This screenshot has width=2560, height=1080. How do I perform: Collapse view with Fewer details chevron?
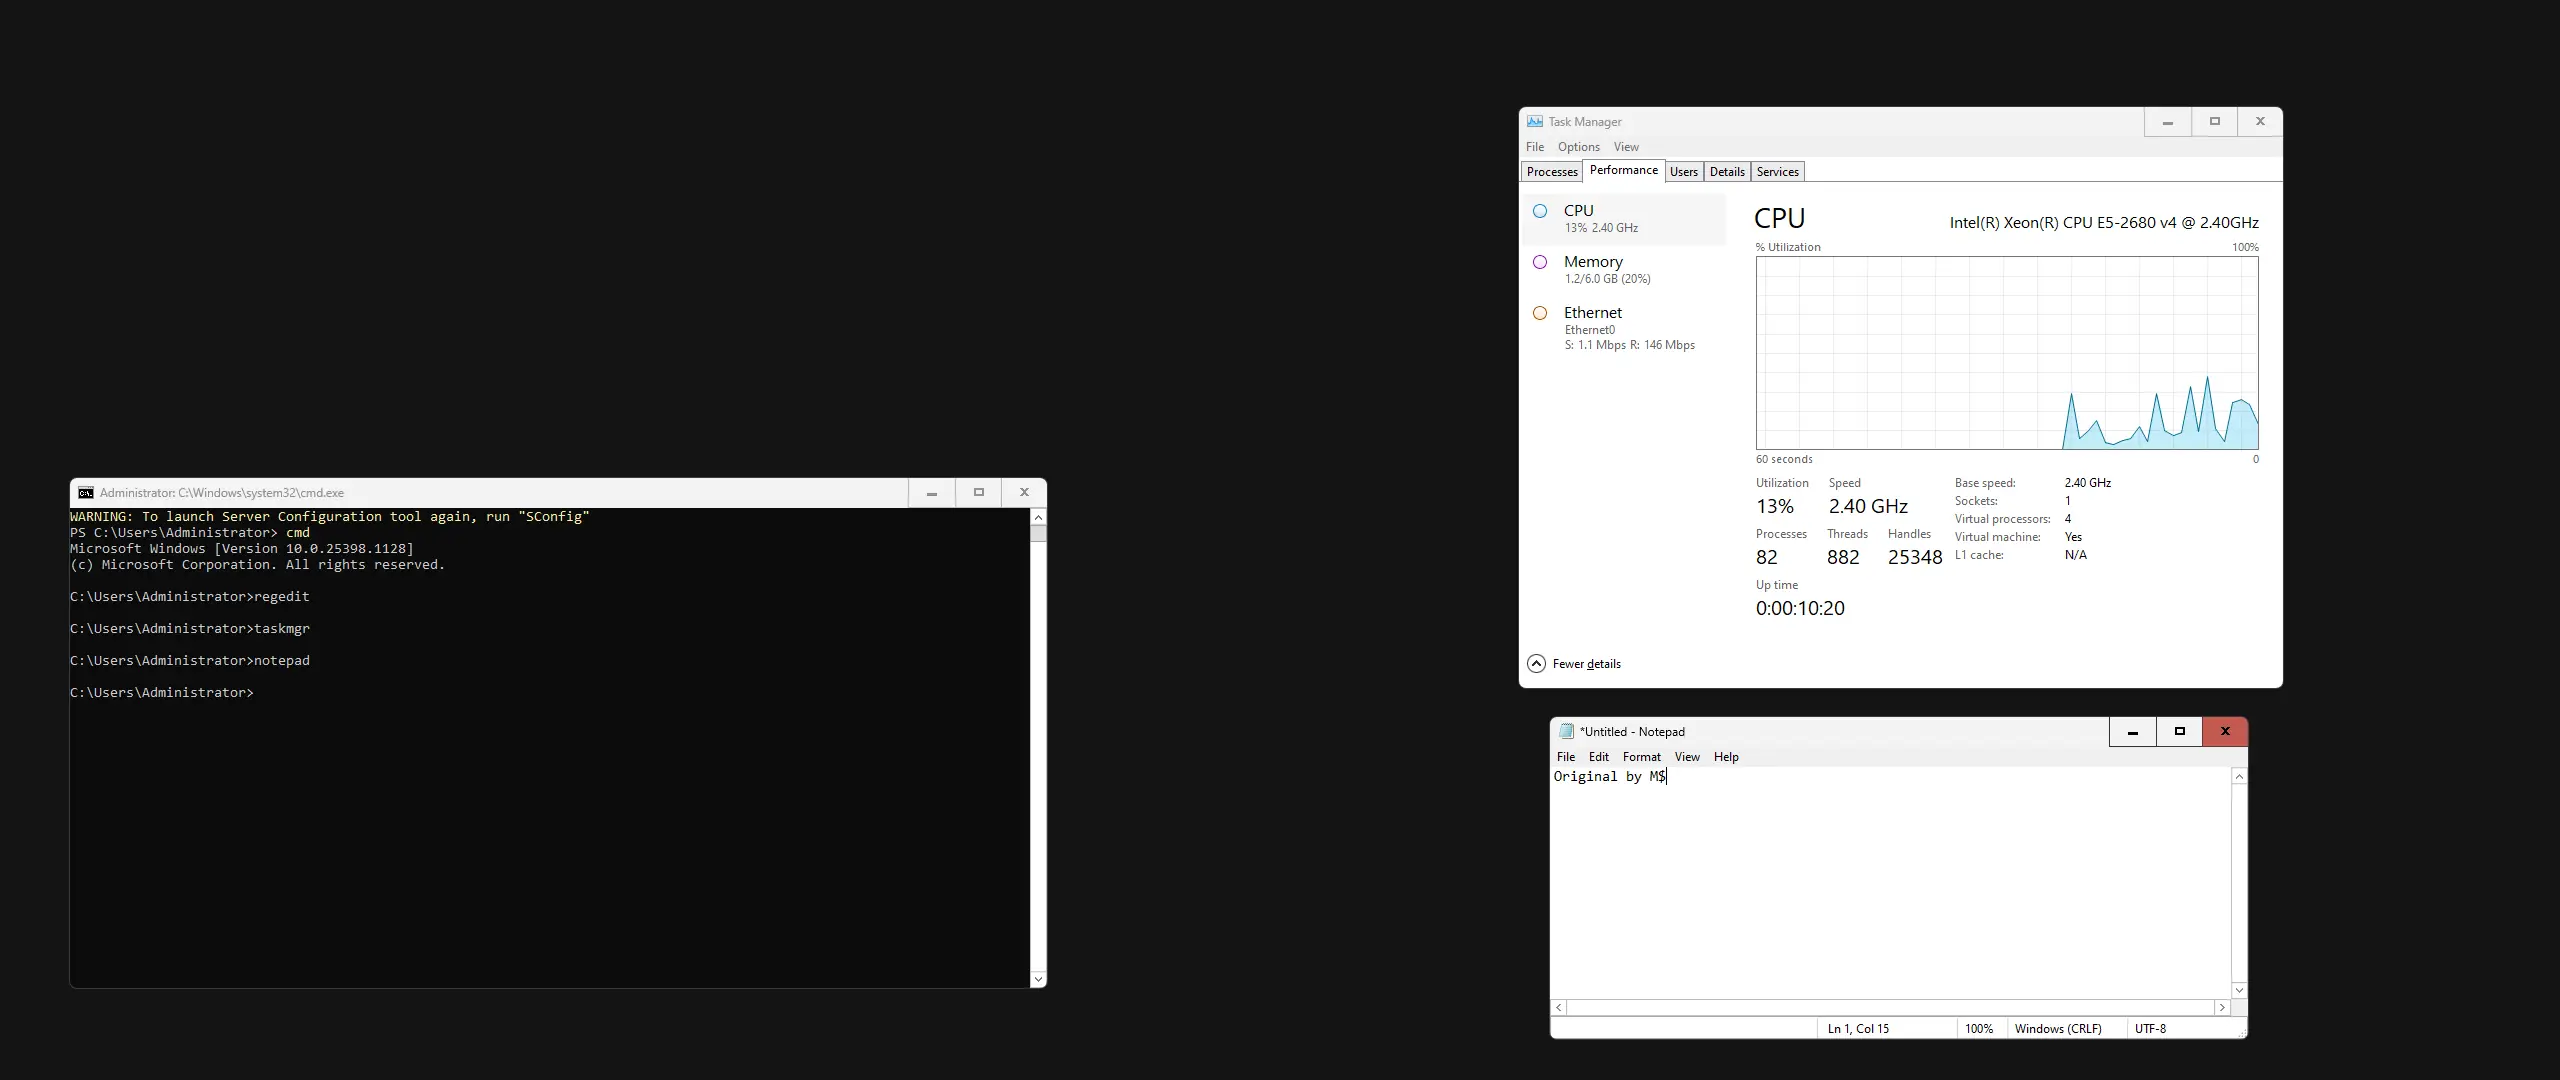pyautogui.click(x=1536, y=664)
